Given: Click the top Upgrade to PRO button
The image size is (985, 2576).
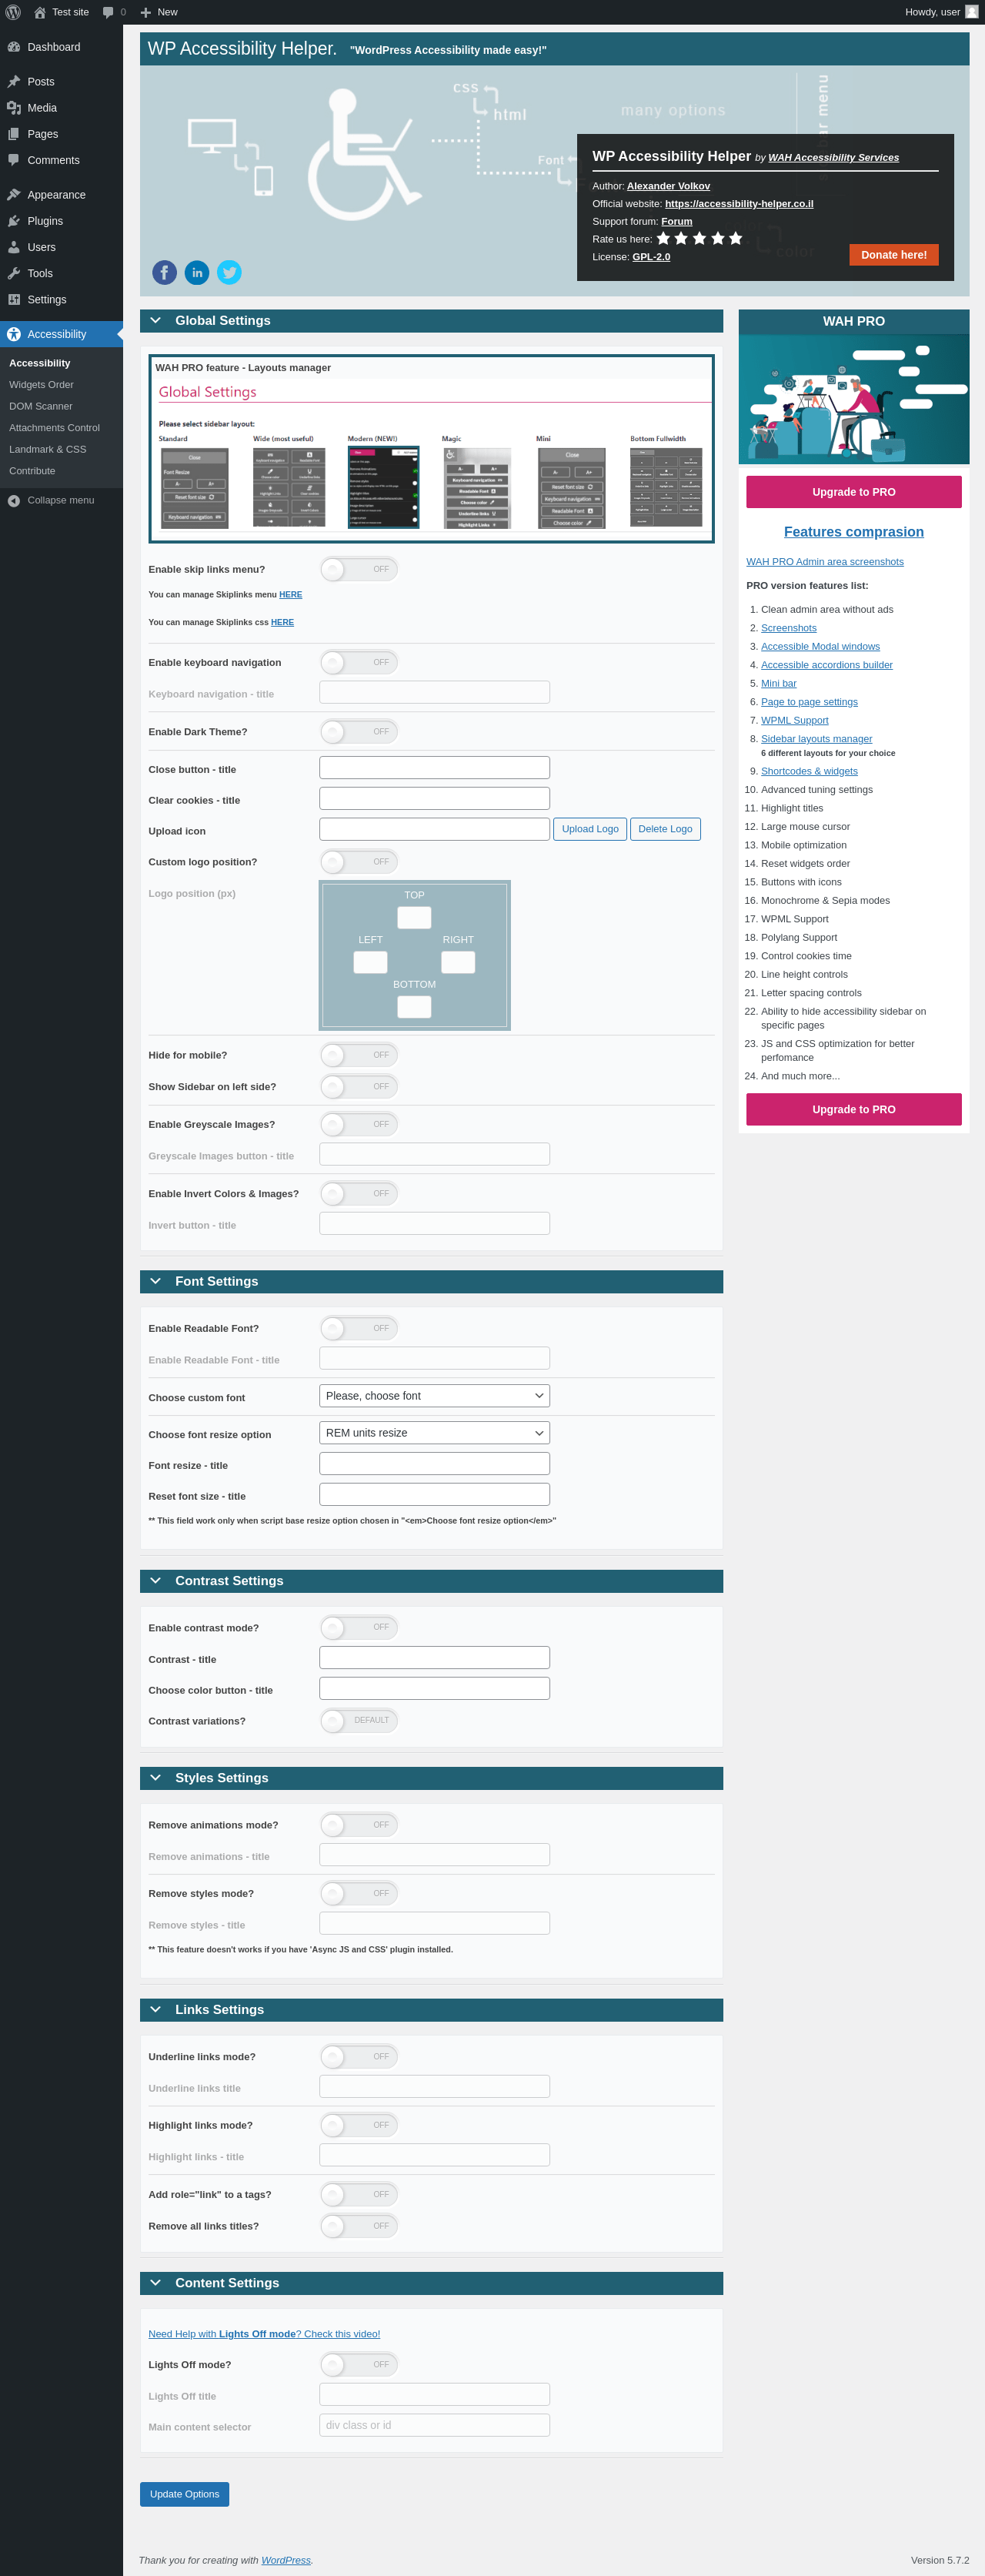Looking at the screenshot, I should (x=854, y=492).
